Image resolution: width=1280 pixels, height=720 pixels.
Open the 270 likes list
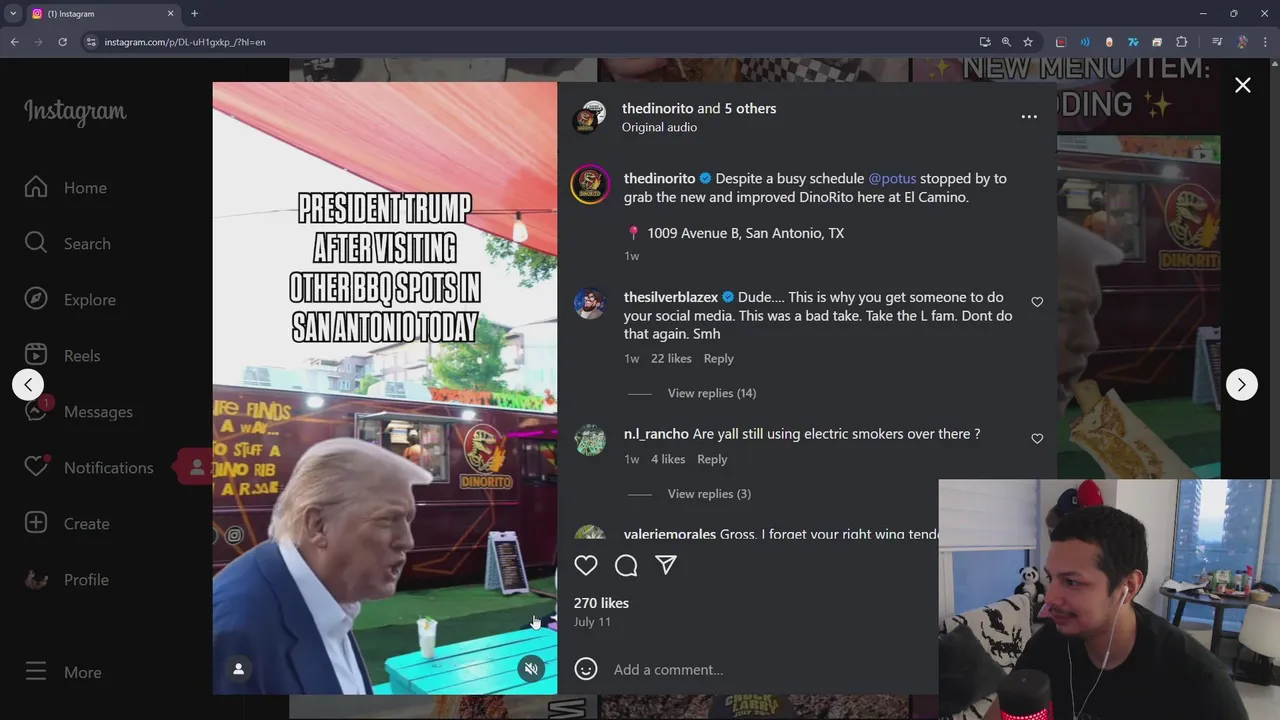point(601,603)
